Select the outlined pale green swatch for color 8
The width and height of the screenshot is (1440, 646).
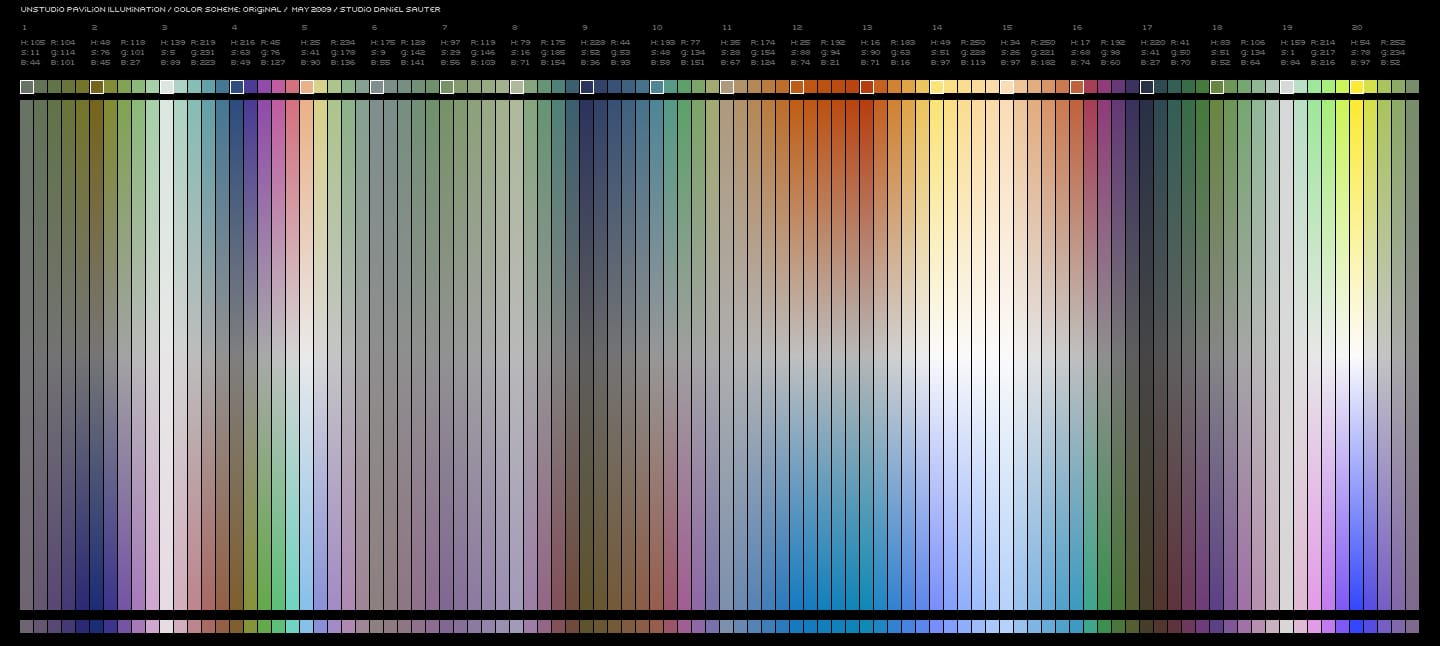tap(517, 87)
